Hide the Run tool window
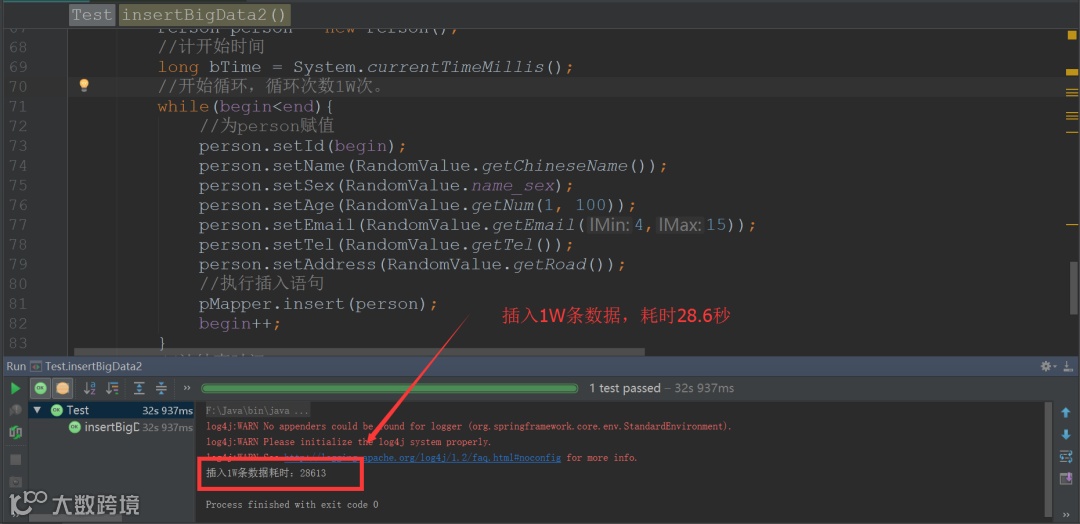This screenshot has height=524, width=1080. [x=1069, y=366]
